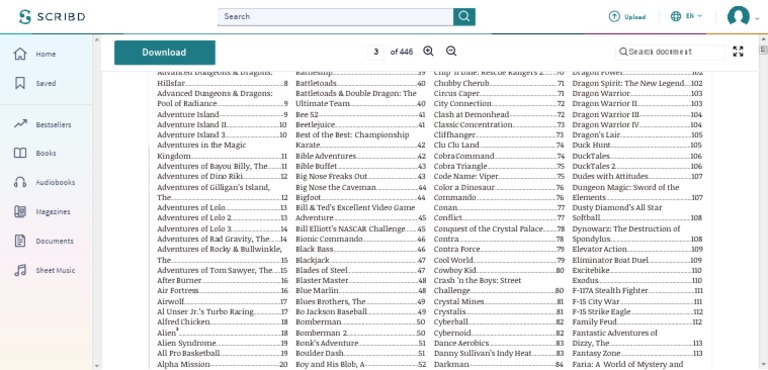Viewport: 768px width, 370px height.
Task: Click the Sheet Music note icon
Action: coord(20,271)
